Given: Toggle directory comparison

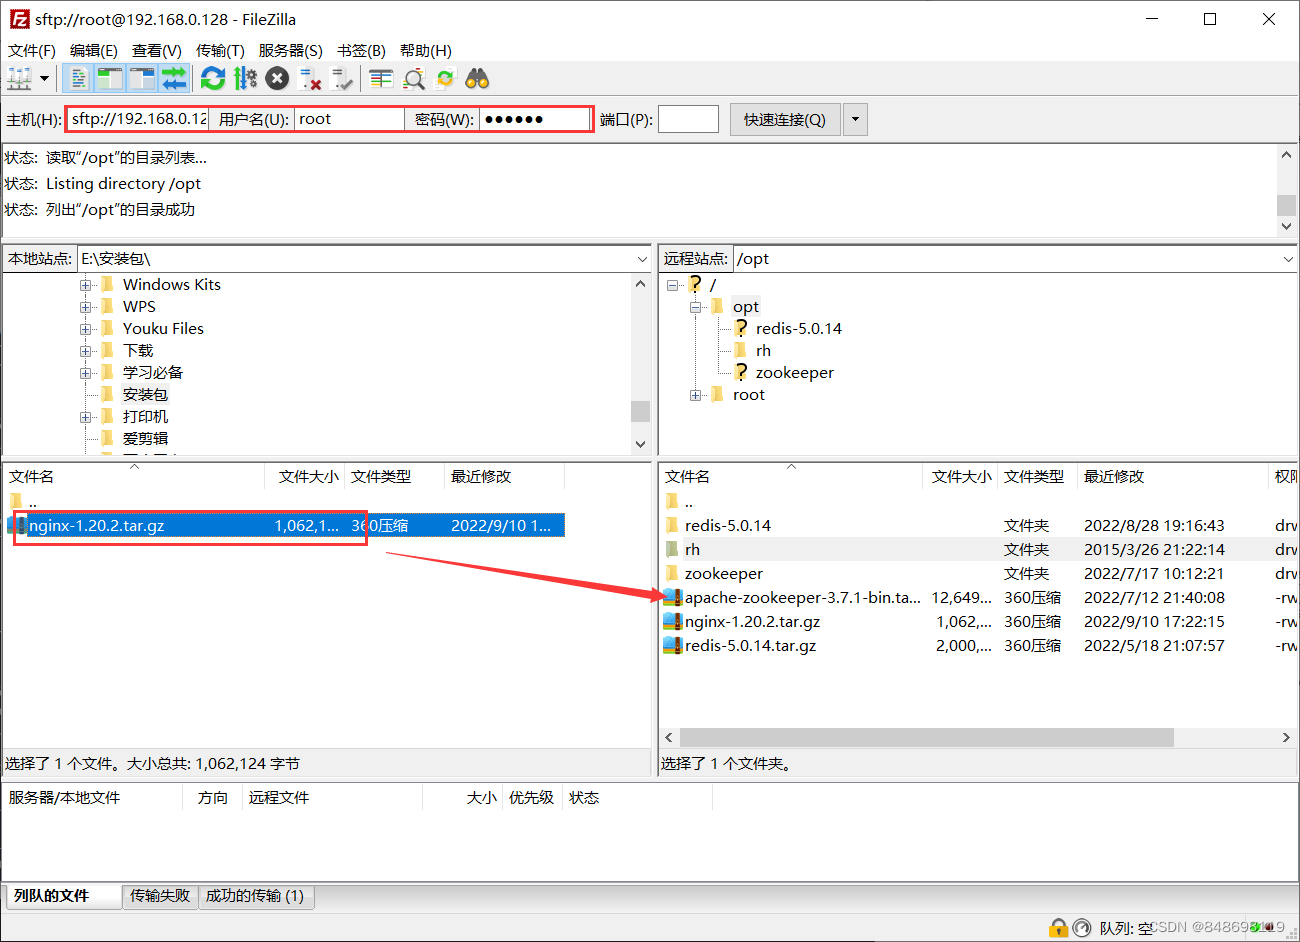Looking at the screenshot, I should pos(413,78).
